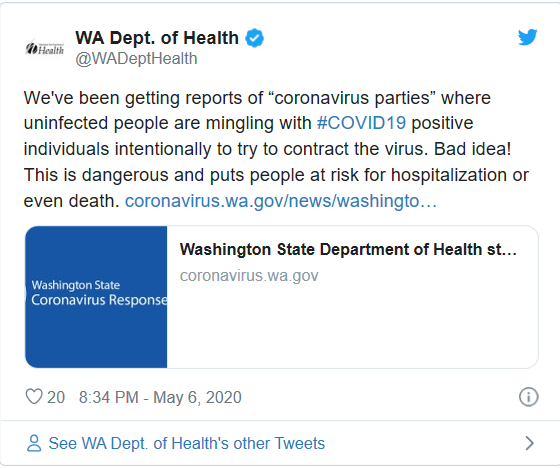
Task: Click the person icon beside See other Tweets
Action: click(34, 443)
